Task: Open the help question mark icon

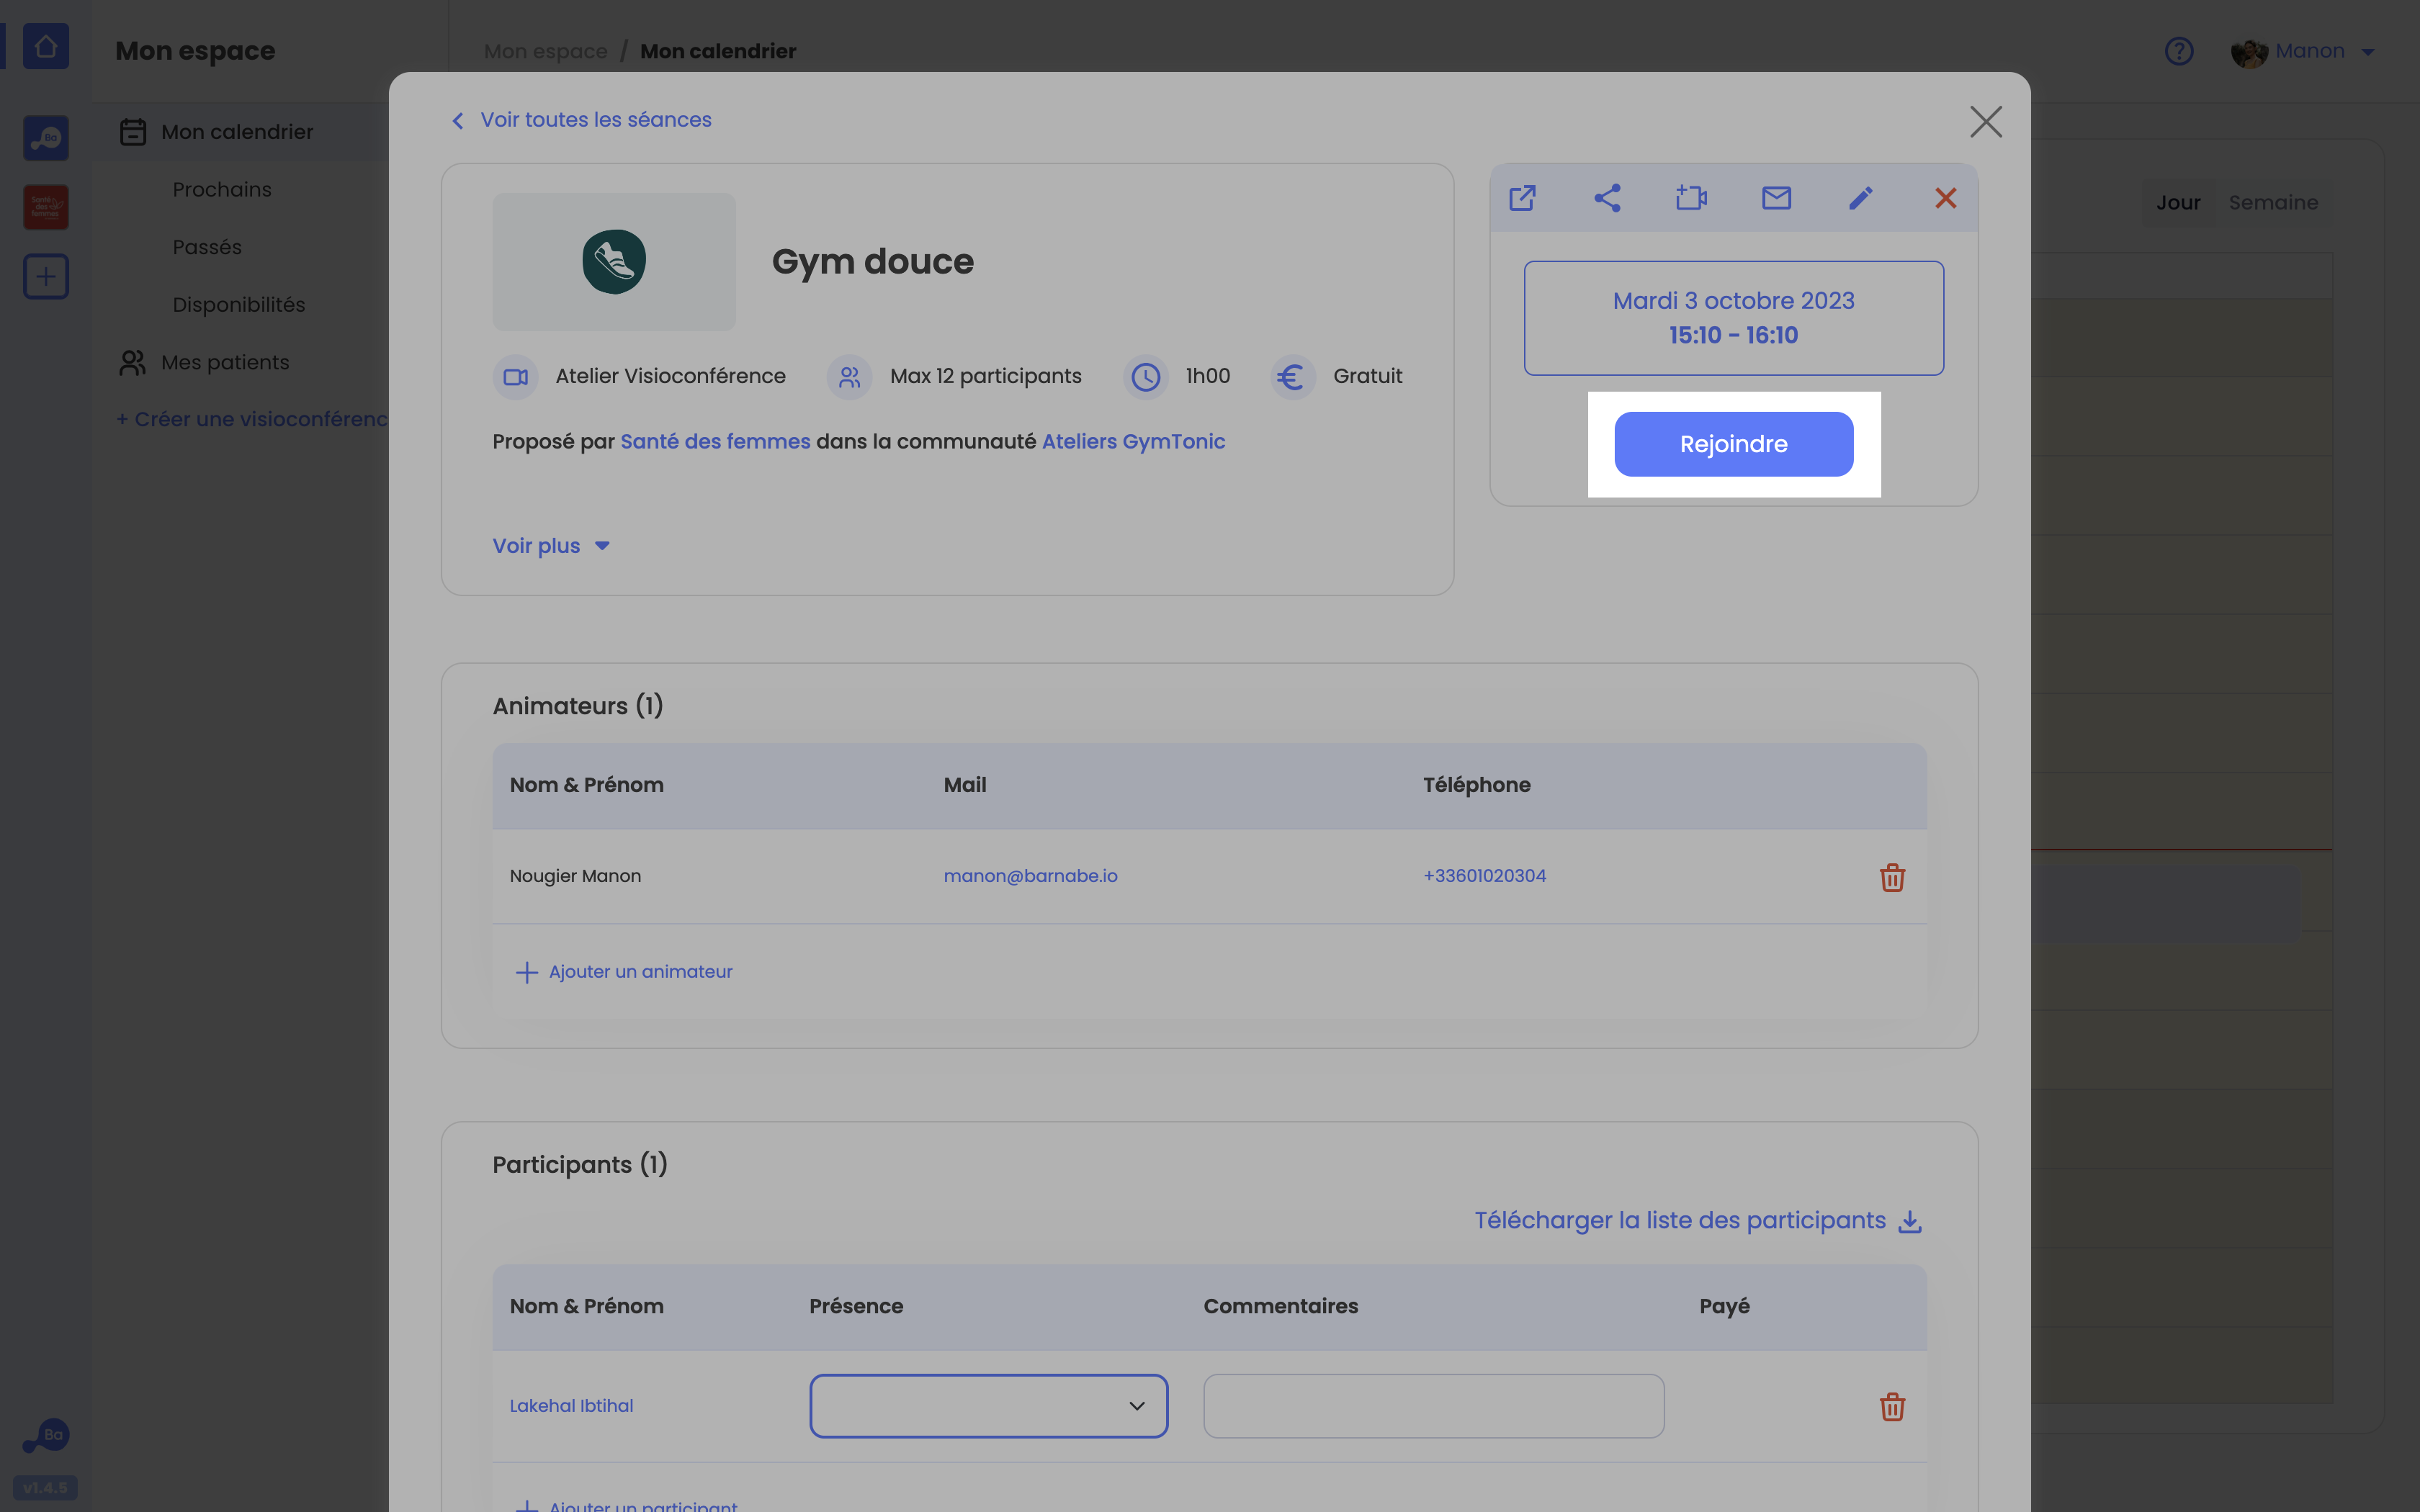Action: coord(2179,51)
